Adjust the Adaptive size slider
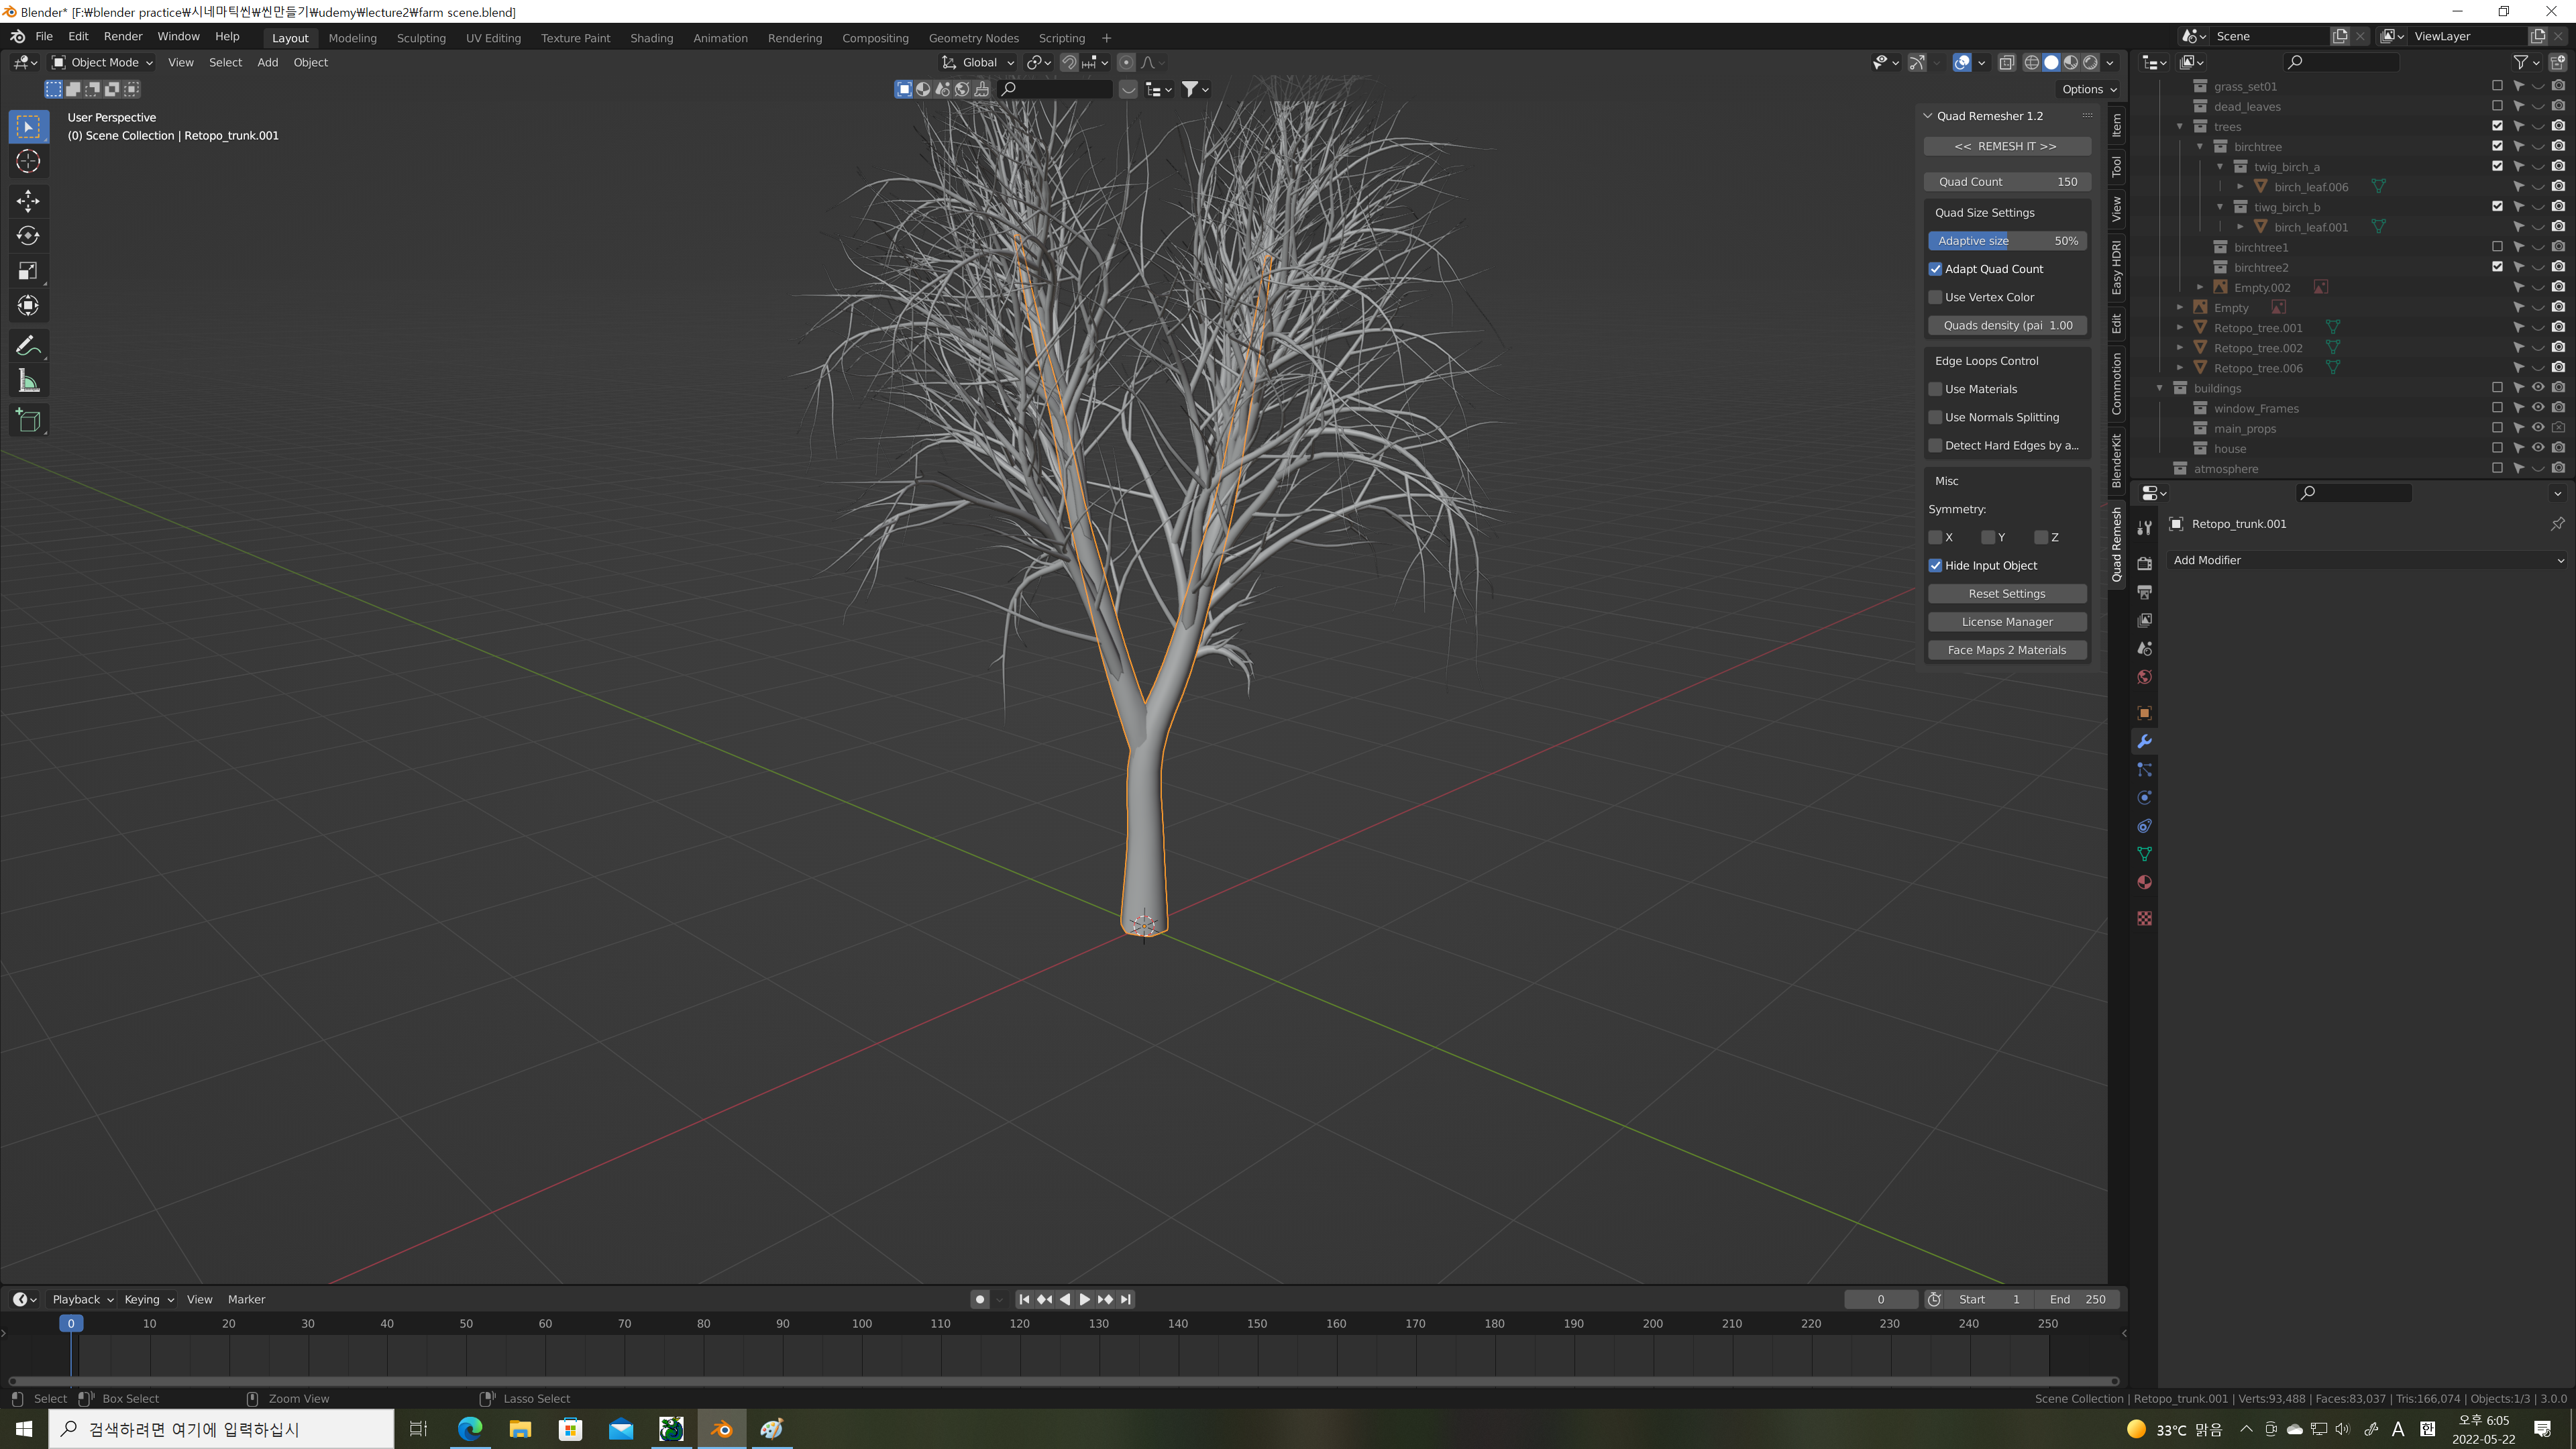The height and width of the screenshot is (1449, 2576). click(2006, 241)
